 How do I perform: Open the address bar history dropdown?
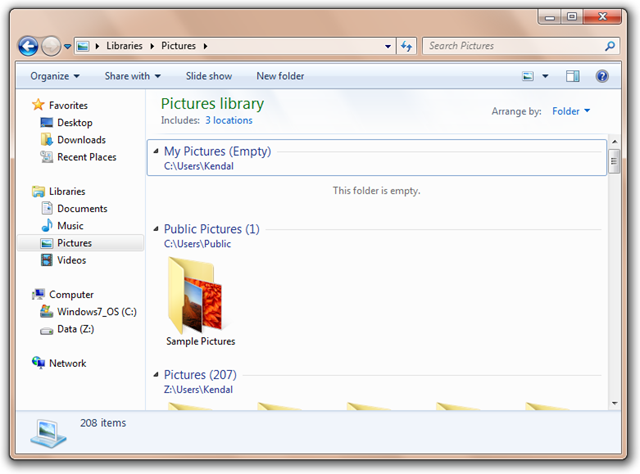tap(388, 46)
